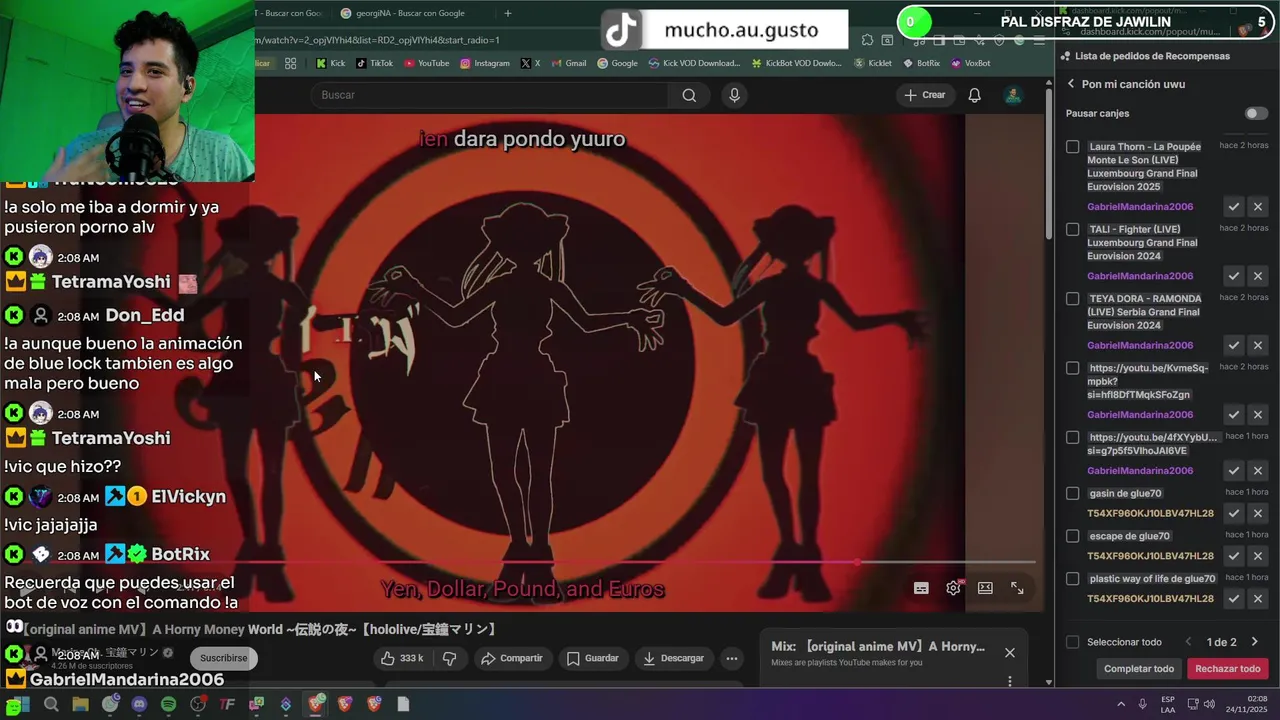Image resolution: width=1280 pixels, height=720 pixels.
Task: Toggle video subtitles icon
Action: click(x=921, y=588)
